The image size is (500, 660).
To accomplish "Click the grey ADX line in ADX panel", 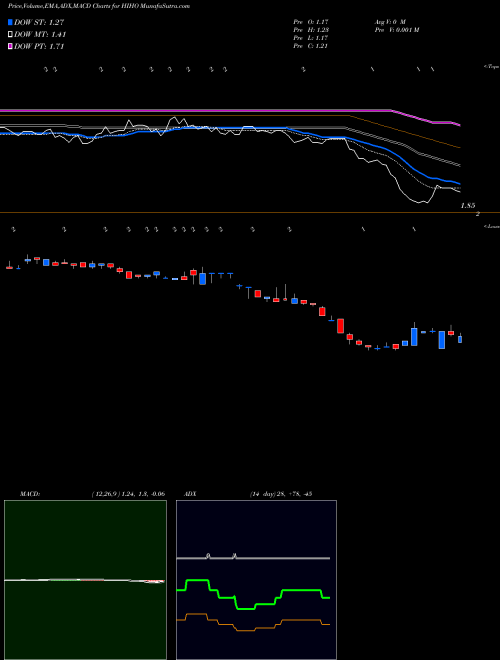I will (x=253, y=558).
